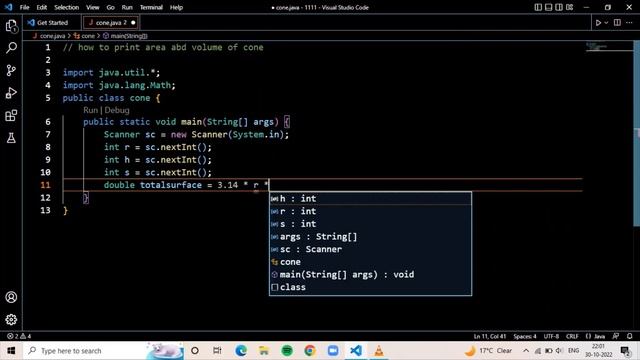Select suggestion 'r : int'

pyautogui.click(x=370, y=211)
